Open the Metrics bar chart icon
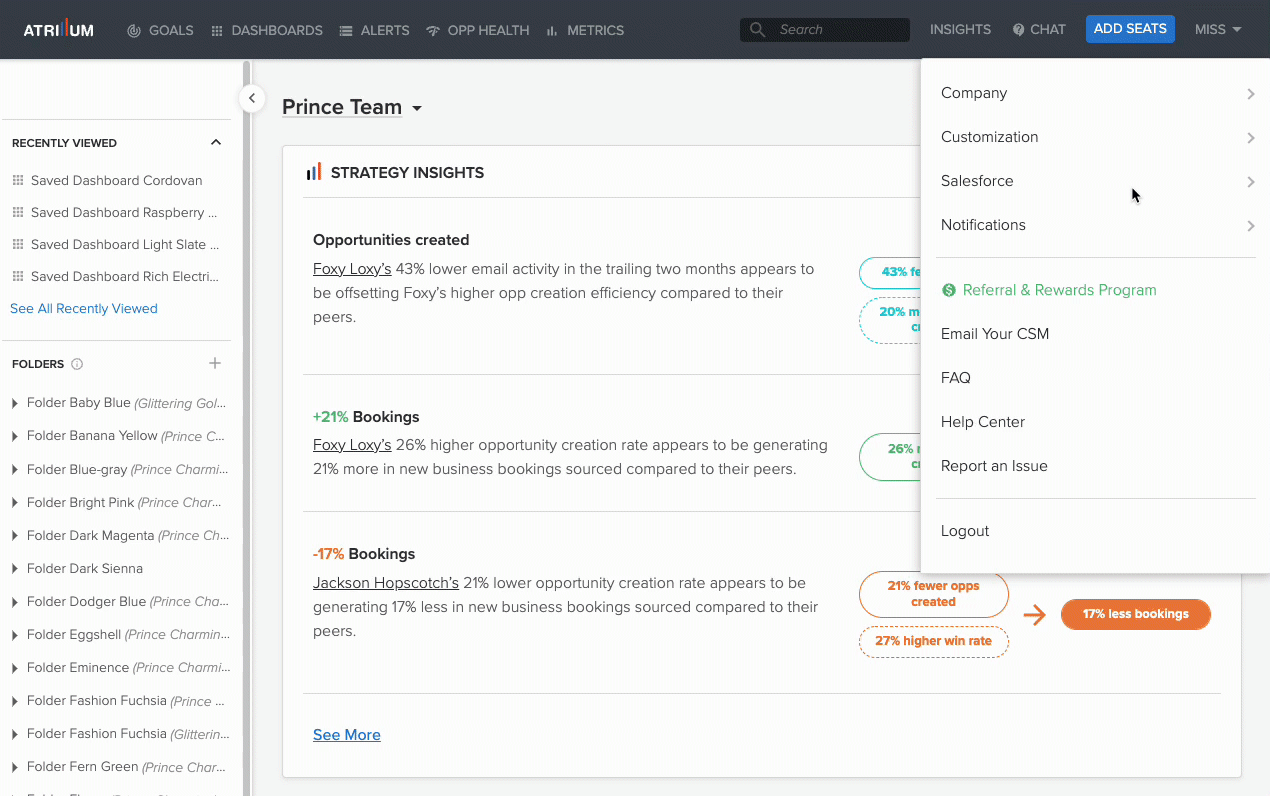The image size is (1270, 796). coord(552,30)
